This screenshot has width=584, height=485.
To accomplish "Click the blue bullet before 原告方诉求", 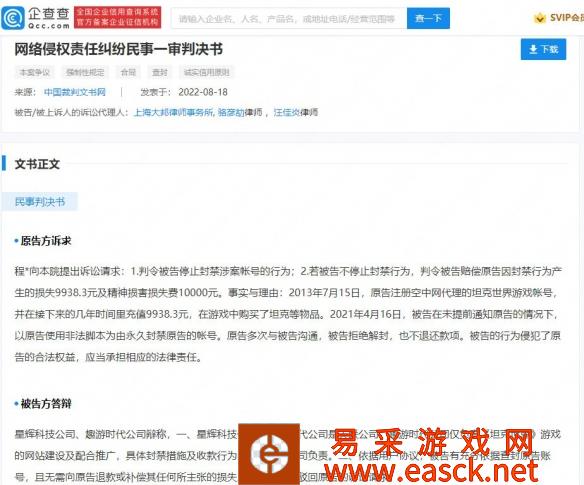I will click(x=16, y=241).
